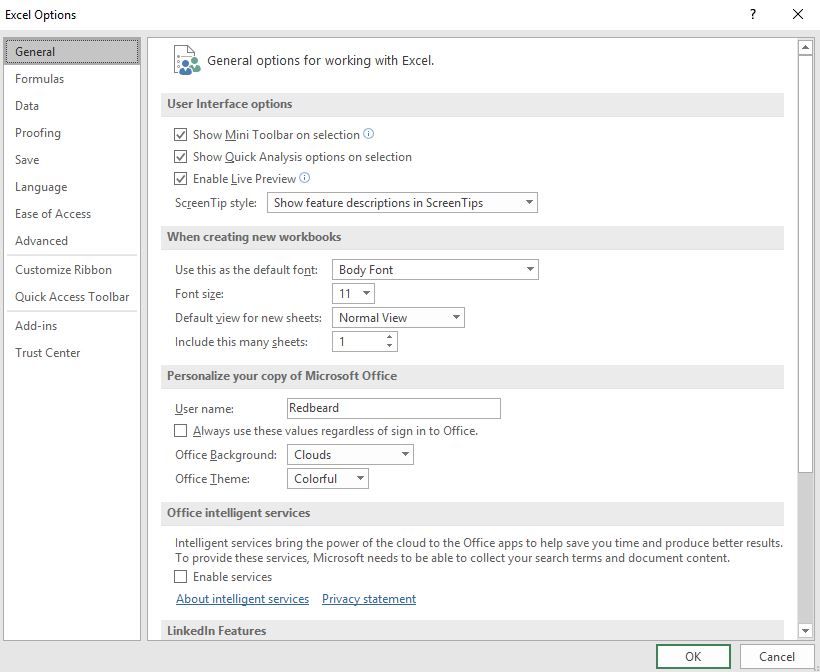The height and width of the screenshot is (672, 820).
Task: Click the Help question mark in title bar
Action: point(752,14)
